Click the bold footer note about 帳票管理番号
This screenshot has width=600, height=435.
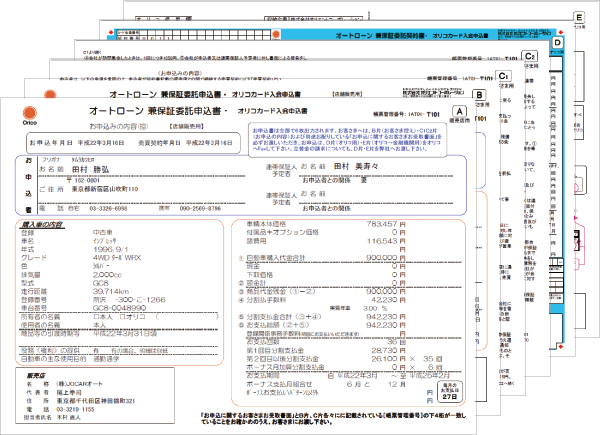(x=333, y=419)
